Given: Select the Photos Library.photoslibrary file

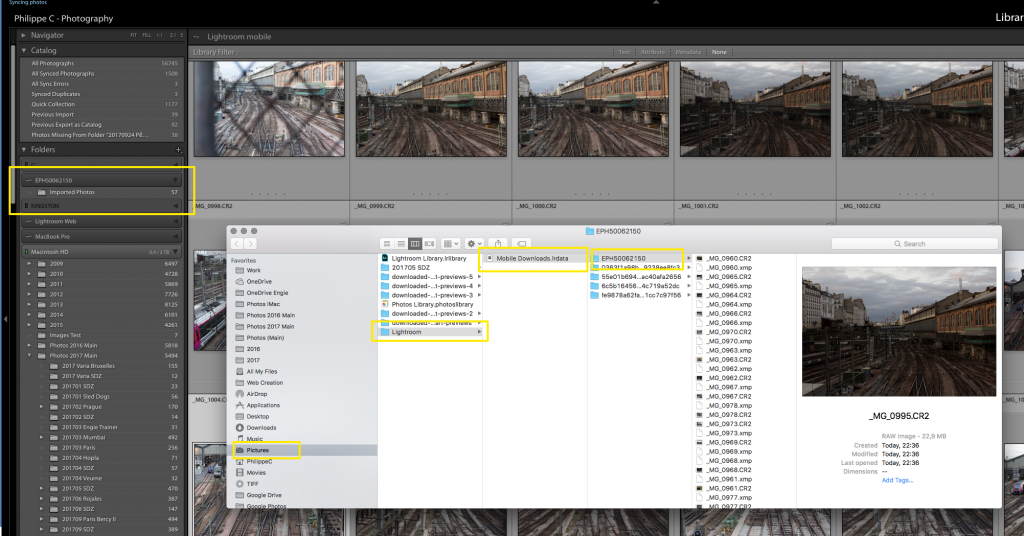Looking at the screenshot, I should pos(432,304).
